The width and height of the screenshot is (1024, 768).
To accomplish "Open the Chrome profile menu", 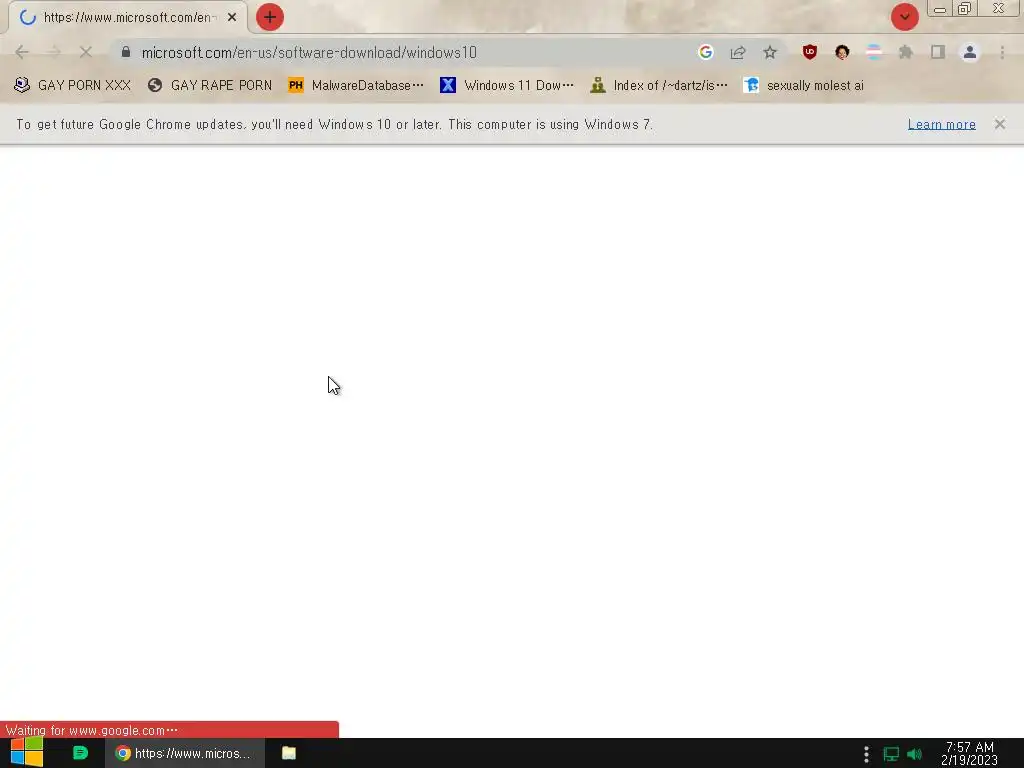I will click(970, 52).
